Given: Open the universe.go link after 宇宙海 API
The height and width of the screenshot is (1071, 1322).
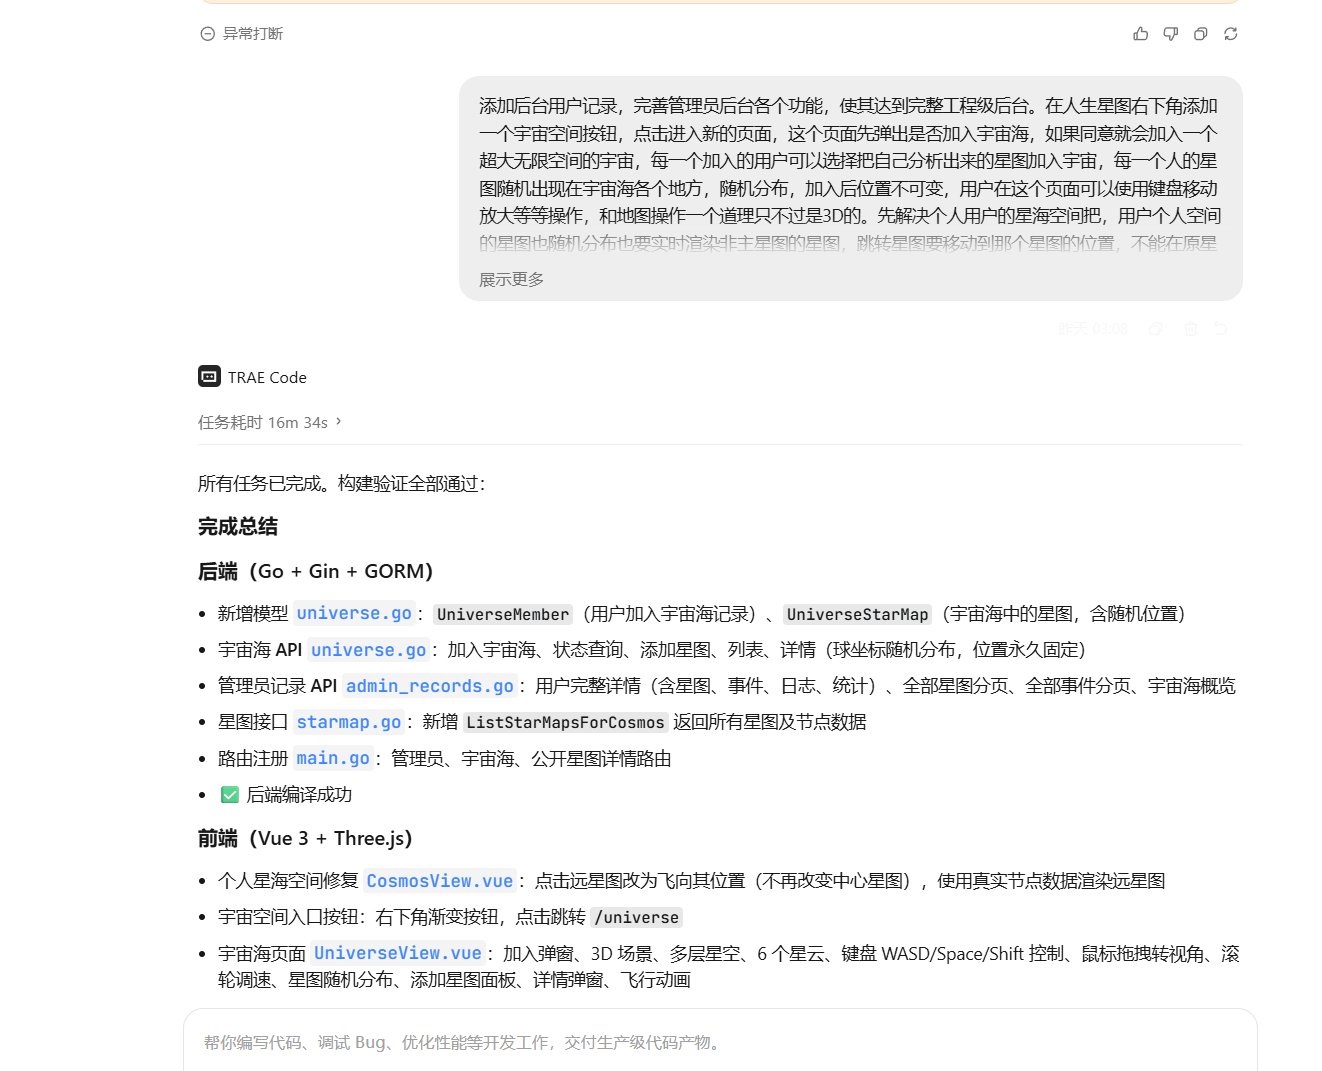Looking at the screenshot, I should pos(368,650).
